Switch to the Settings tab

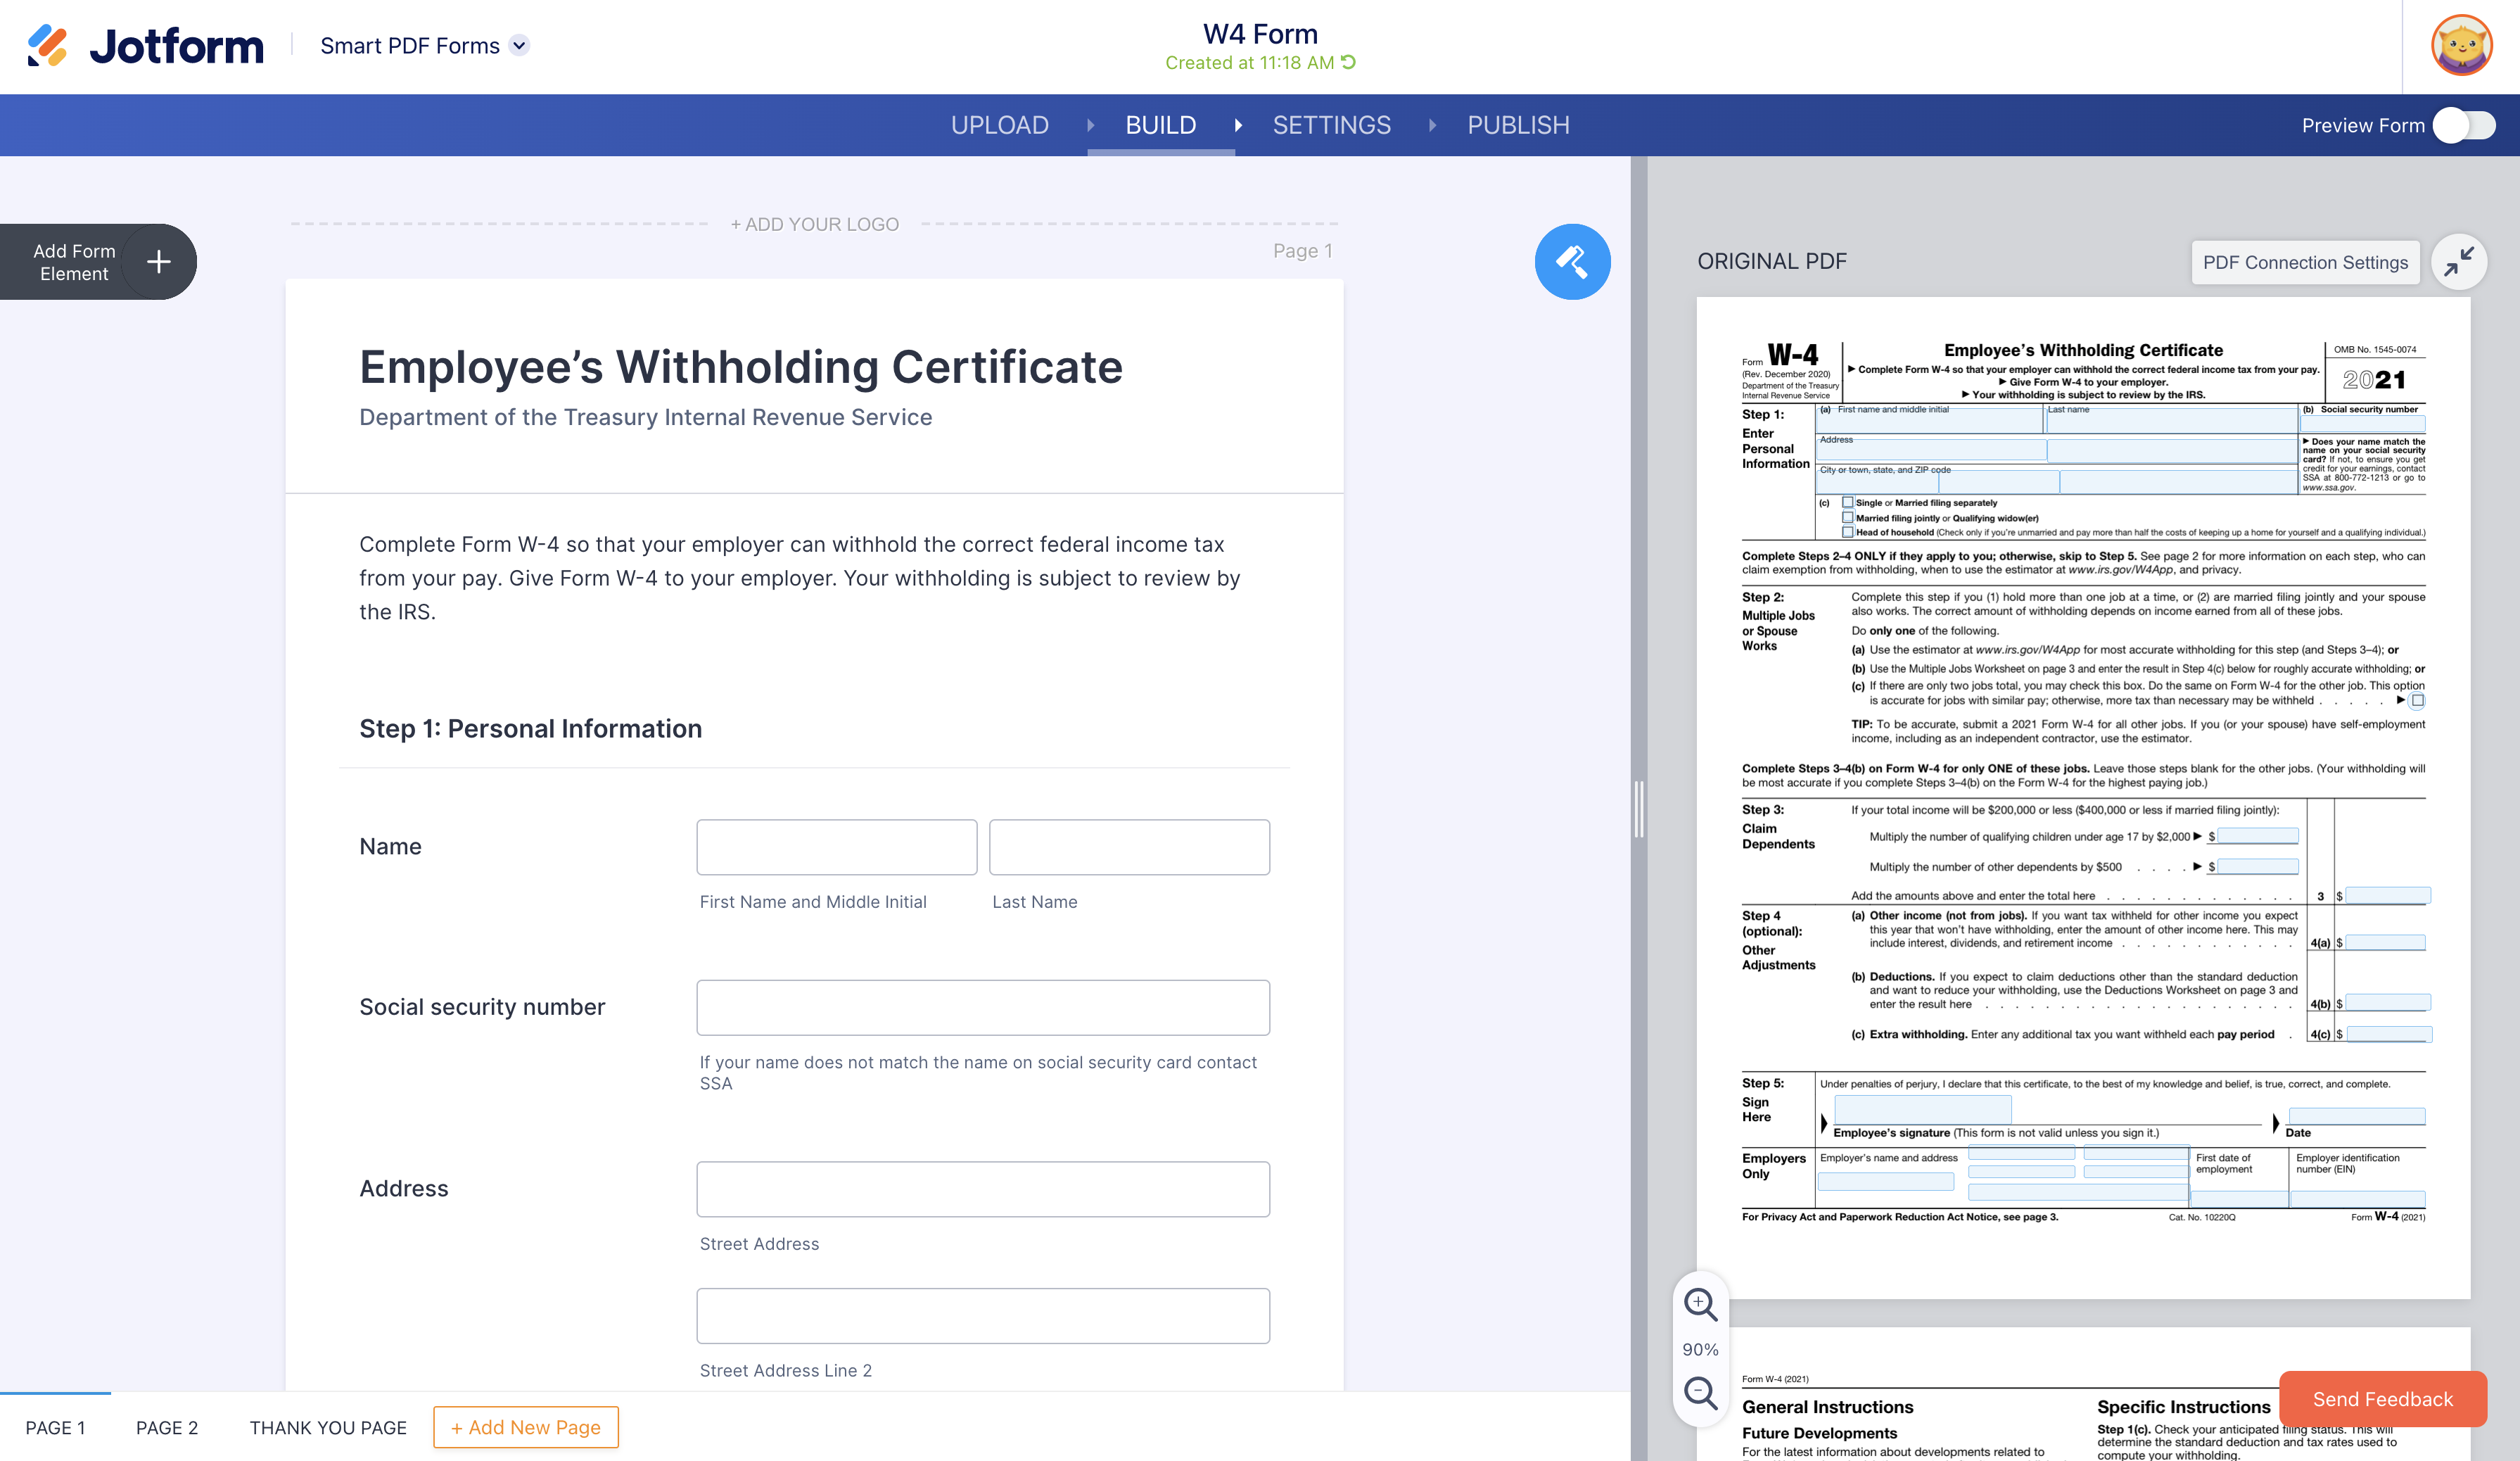tap(1331, 125)
